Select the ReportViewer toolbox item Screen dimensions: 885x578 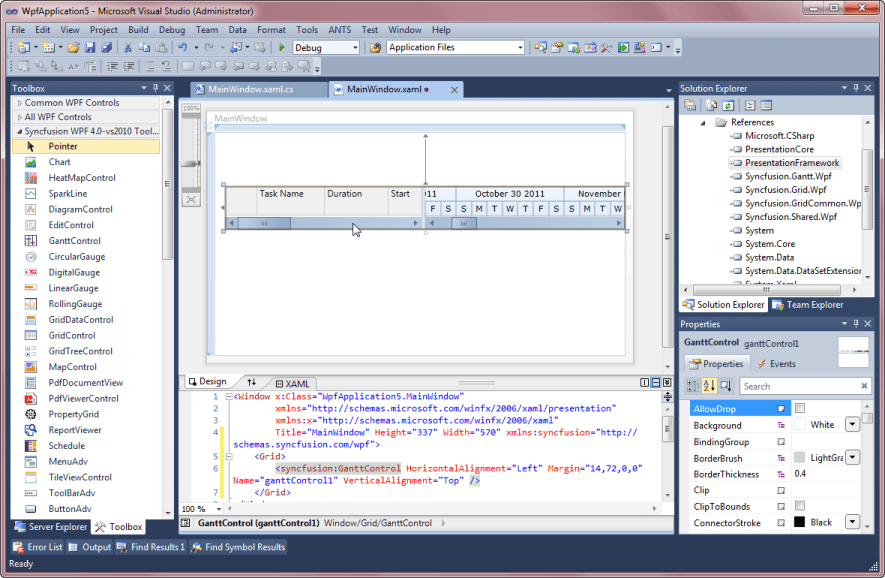[75, 430]
